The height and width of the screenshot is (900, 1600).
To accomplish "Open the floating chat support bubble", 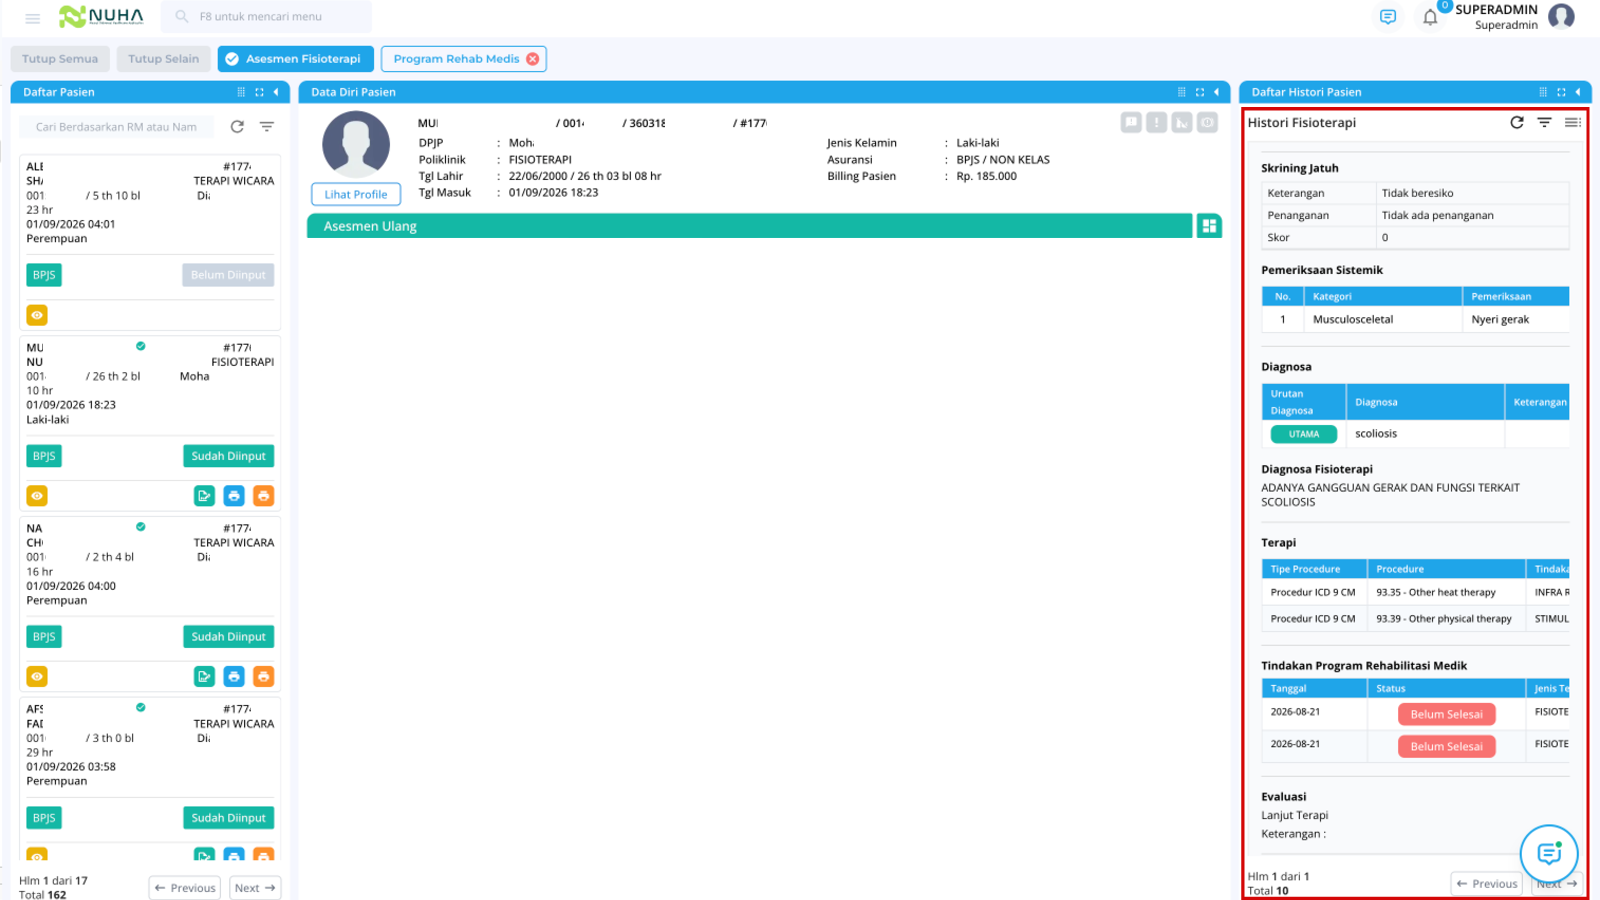I will tap(1549, 853).
